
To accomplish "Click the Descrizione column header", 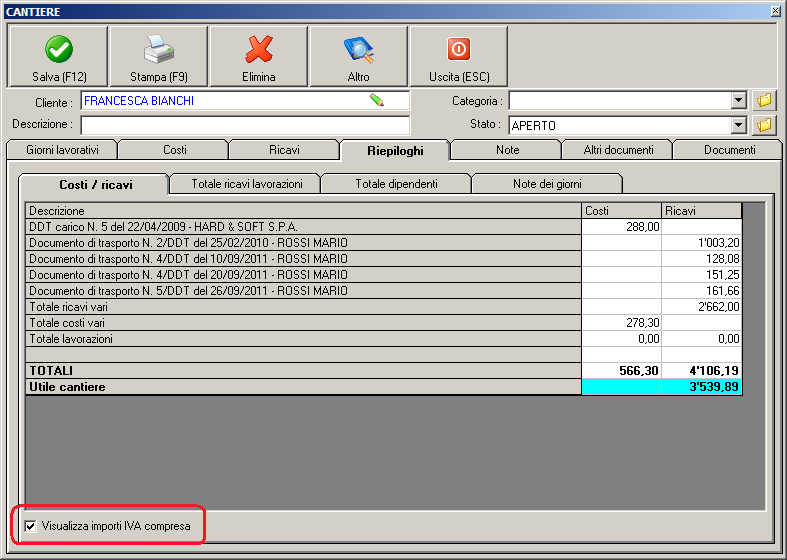I will click(x=303, y=211).
